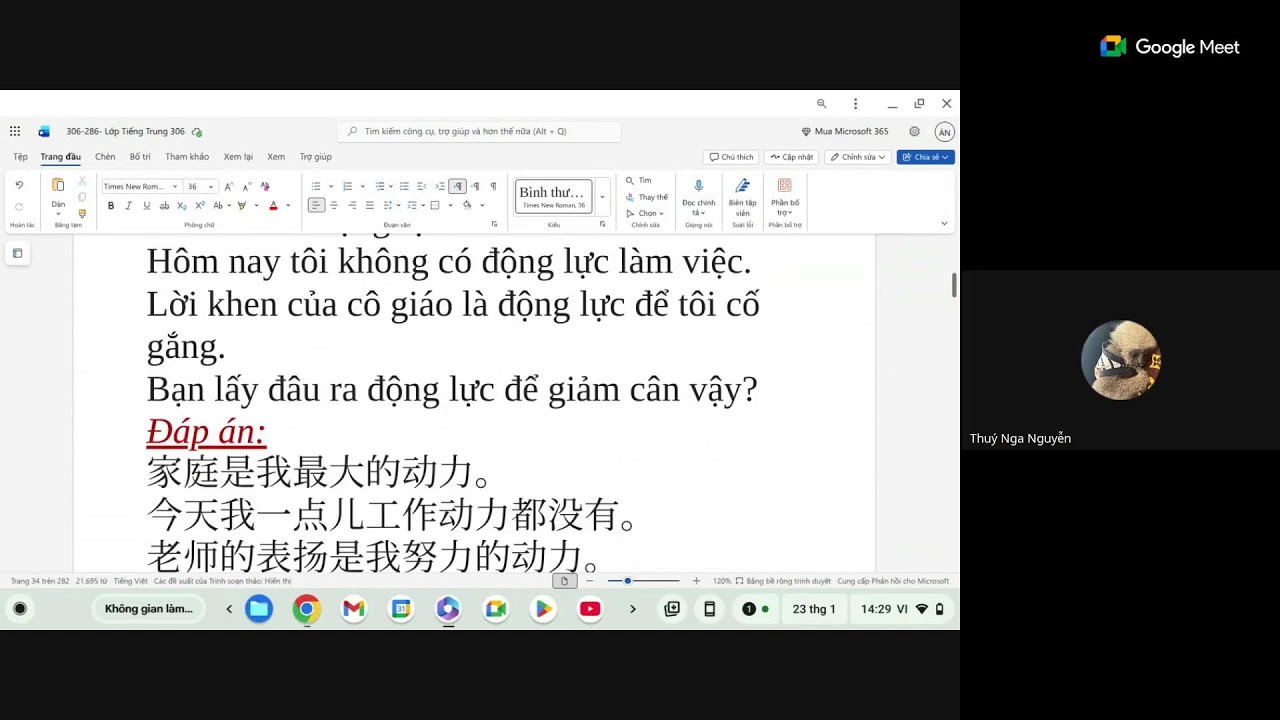This screenshot has height=720, width=1280.
Task: Click the increase font size icon
Action: coord(229,187)
